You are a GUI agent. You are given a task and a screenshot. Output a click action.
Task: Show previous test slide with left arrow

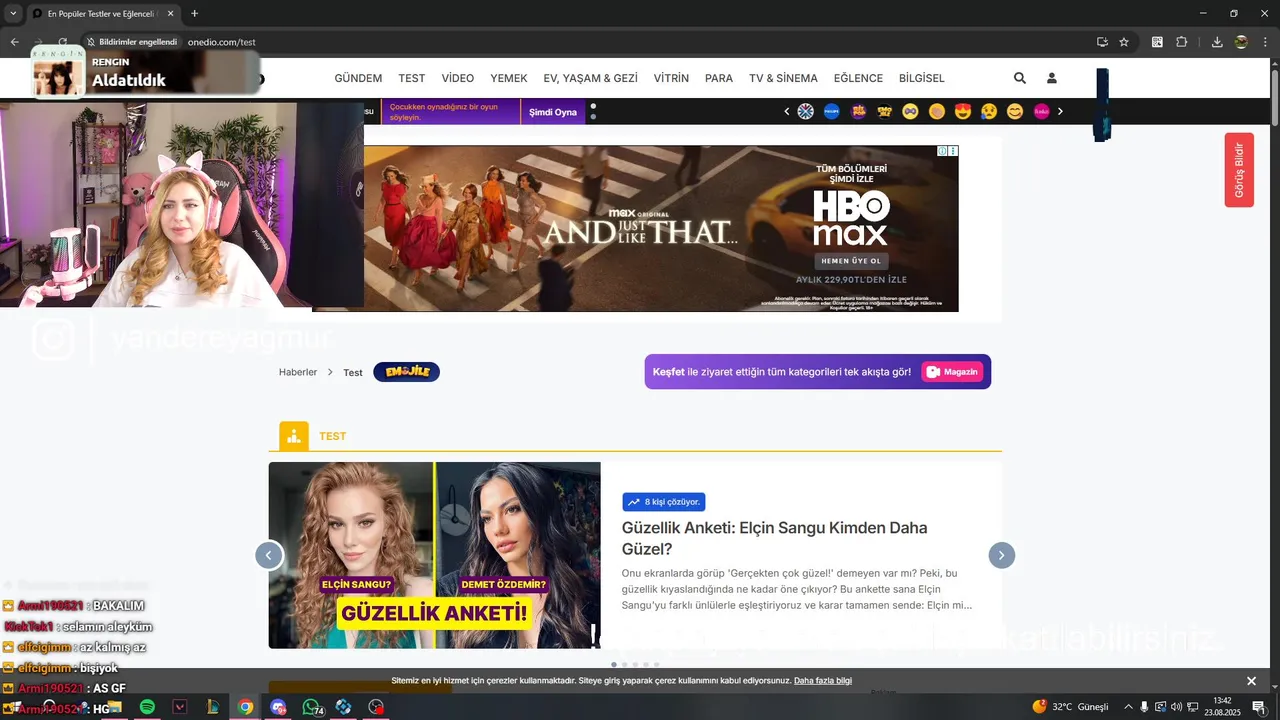[x=269, y=555]
